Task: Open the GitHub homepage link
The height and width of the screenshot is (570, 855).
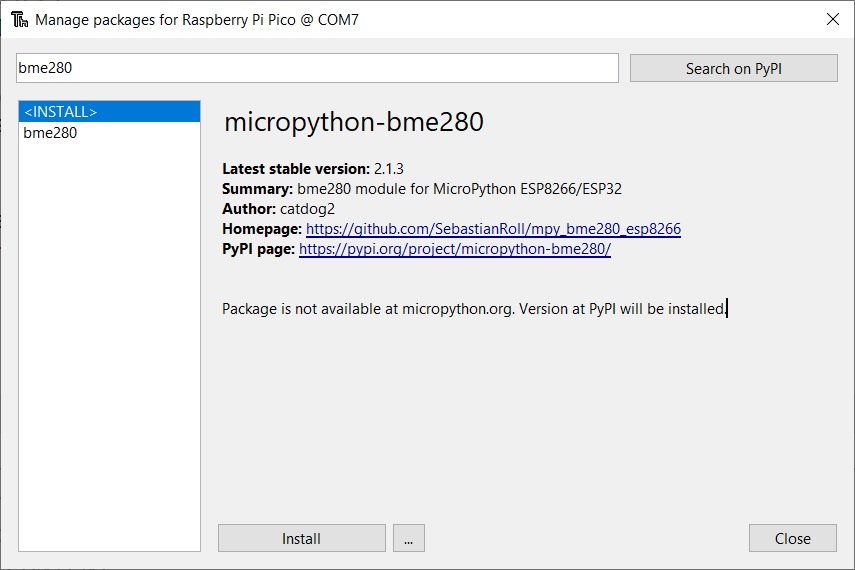Action: click(x=493, y=229)
